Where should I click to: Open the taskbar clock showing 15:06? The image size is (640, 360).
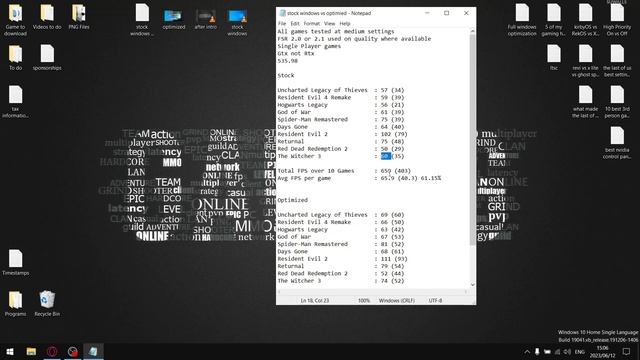click(602, 352)
